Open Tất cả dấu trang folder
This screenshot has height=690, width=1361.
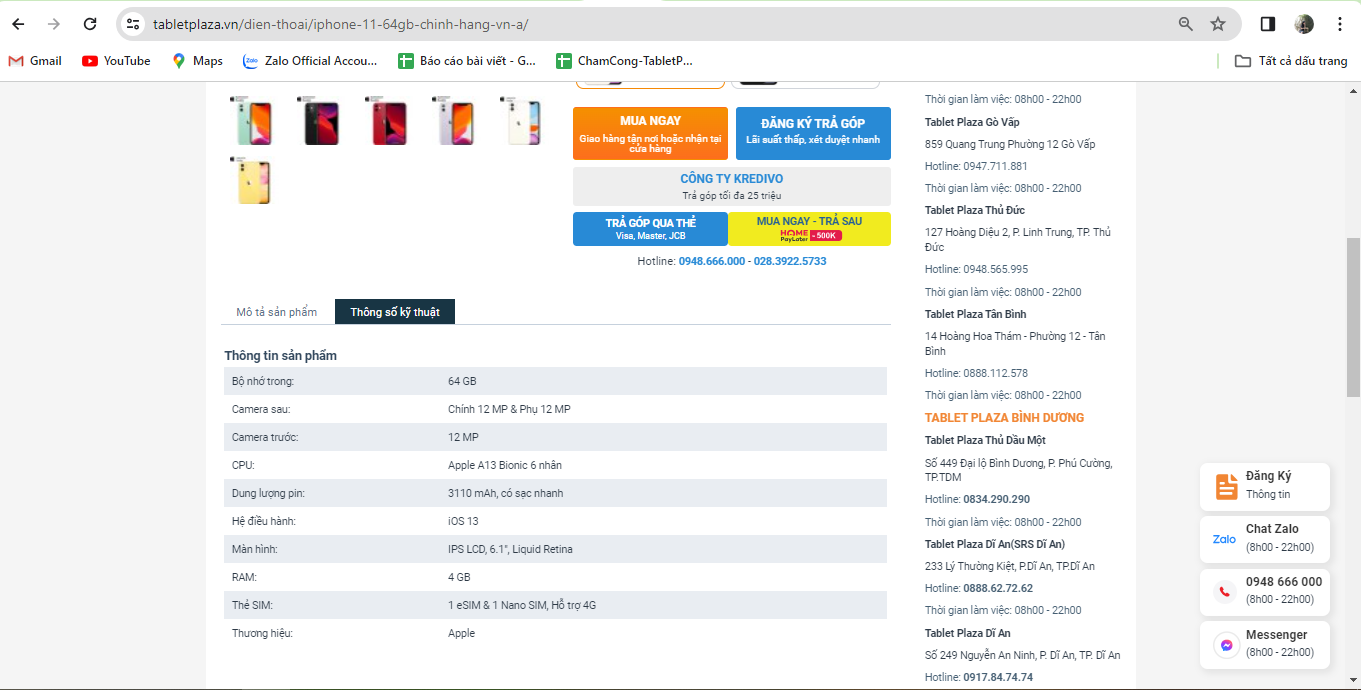(x=1291, y=61)
